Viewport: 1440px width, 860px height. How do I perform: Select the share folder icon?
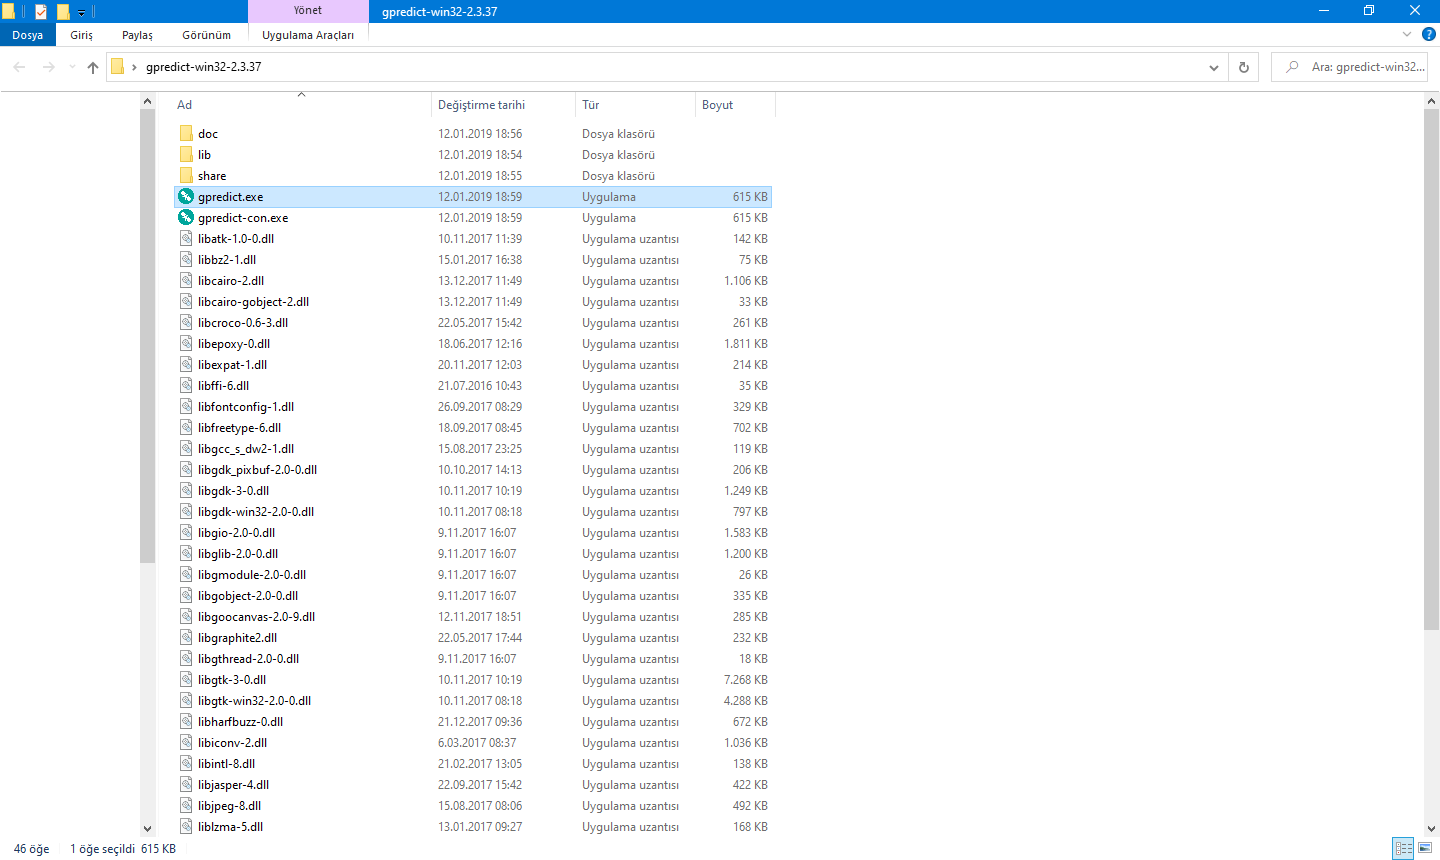186,175
